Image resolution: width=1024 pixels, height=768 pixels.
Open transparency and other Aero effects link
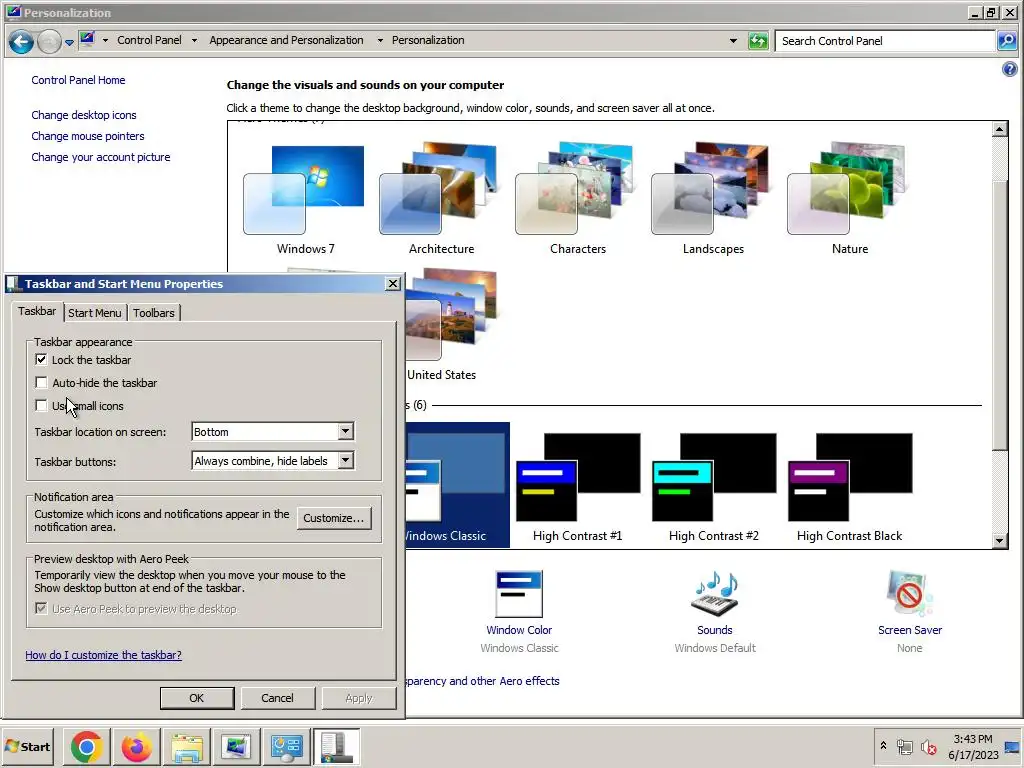coord(483,681)
